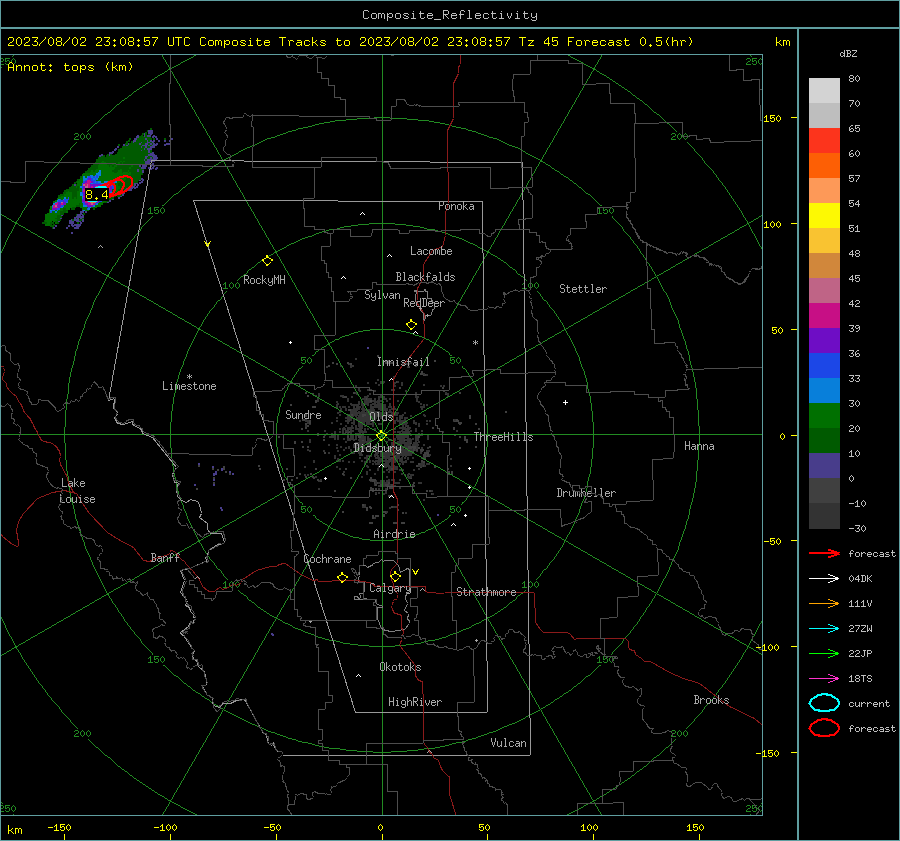
Task: Select the purple swatch between 39 and 36 dBZ
Action: click(x=824, y=341)
